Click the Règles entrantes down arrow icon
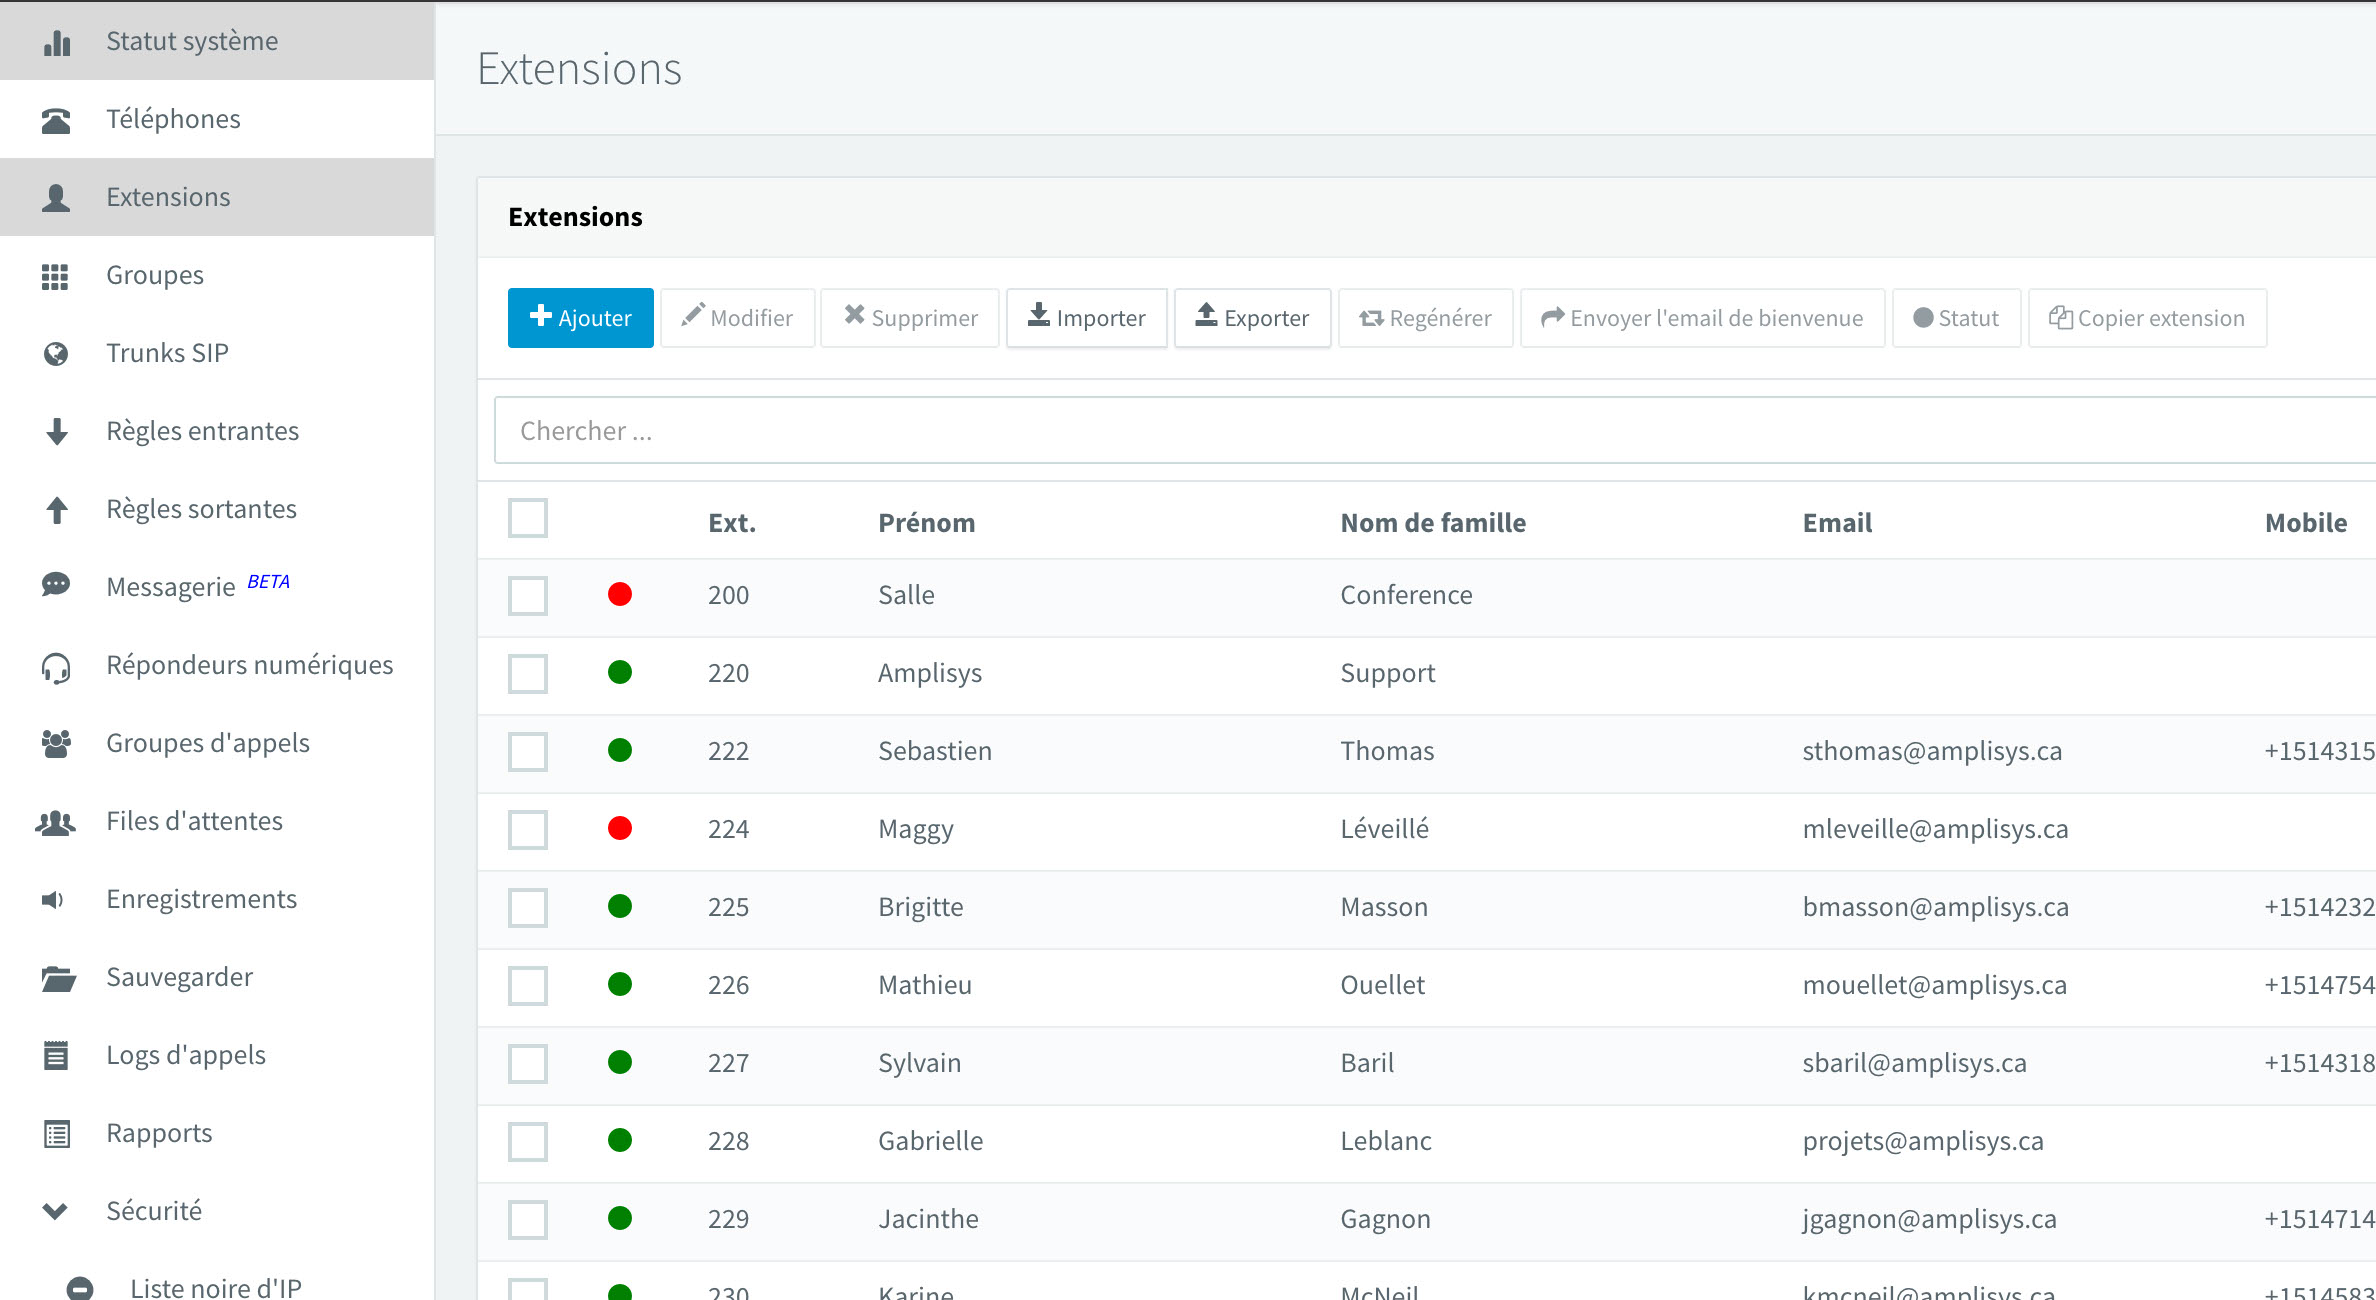Image resolution: width=2376 pixels, height=1300 pixels. [57, 432]
